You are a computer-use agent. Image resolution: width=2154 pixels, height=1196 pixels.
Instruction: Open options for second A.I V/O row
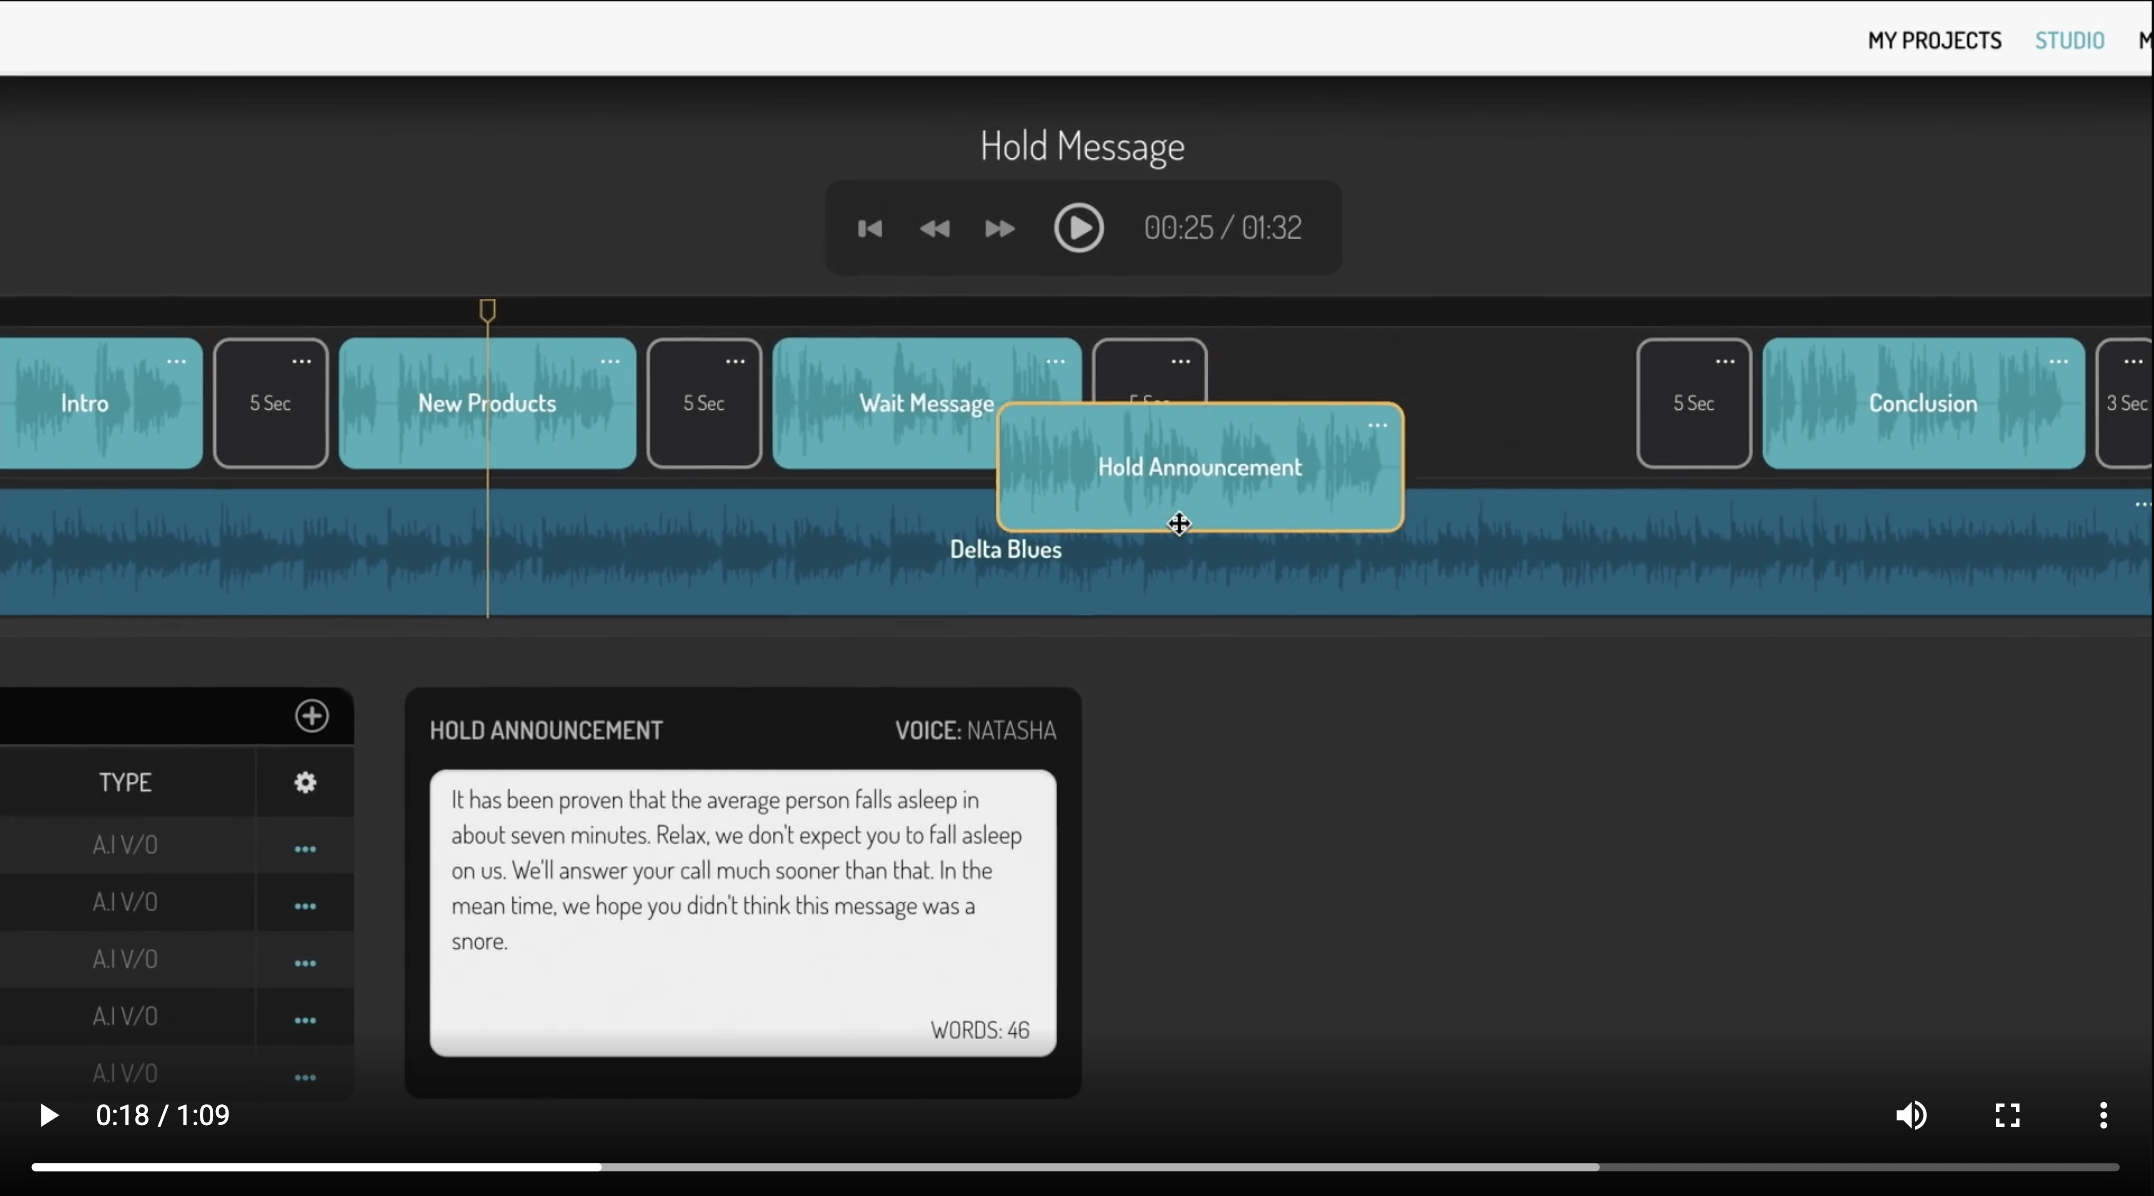tap(305, 906)
